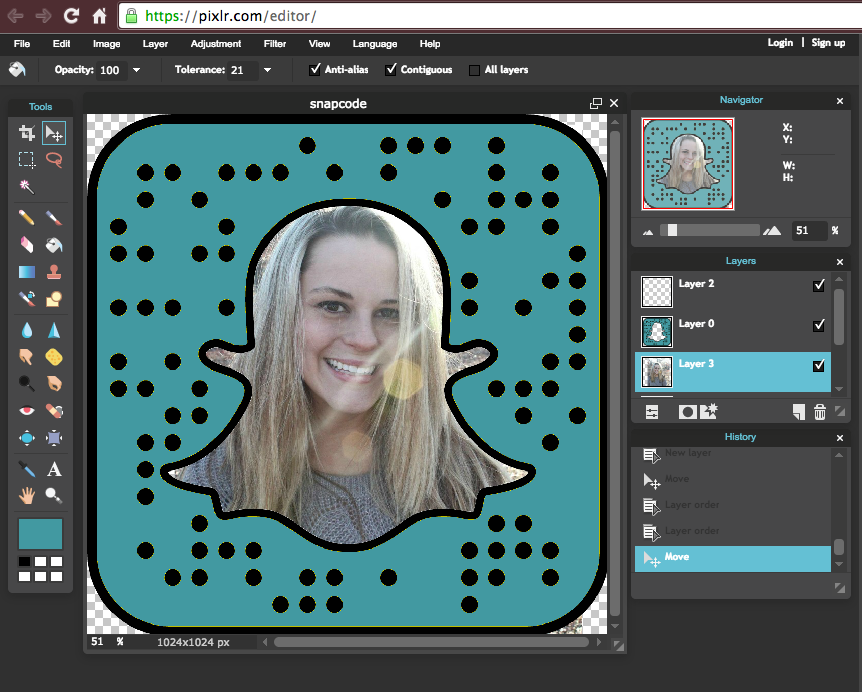The image size is (862, 692).
Task: Select the Drawing shapes tool
Action: point(54,298)
